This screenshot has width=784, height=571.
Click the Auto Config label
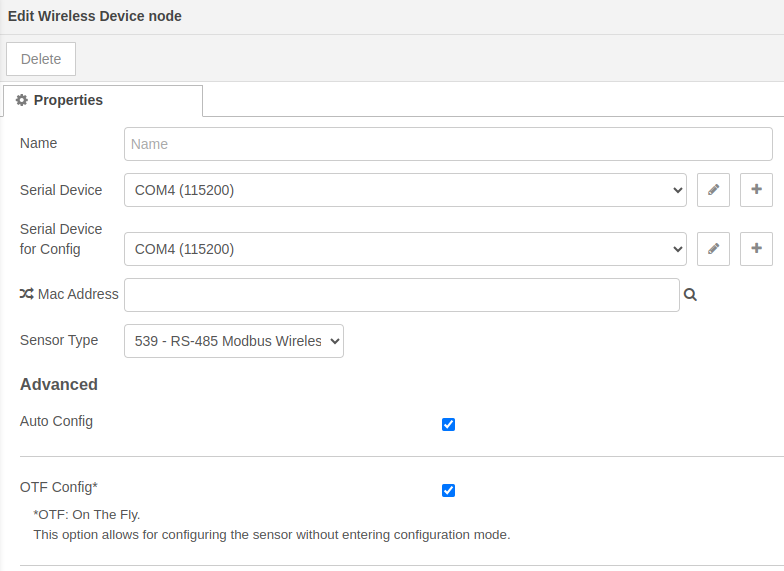pyautogui.click(x=56, y=422)
